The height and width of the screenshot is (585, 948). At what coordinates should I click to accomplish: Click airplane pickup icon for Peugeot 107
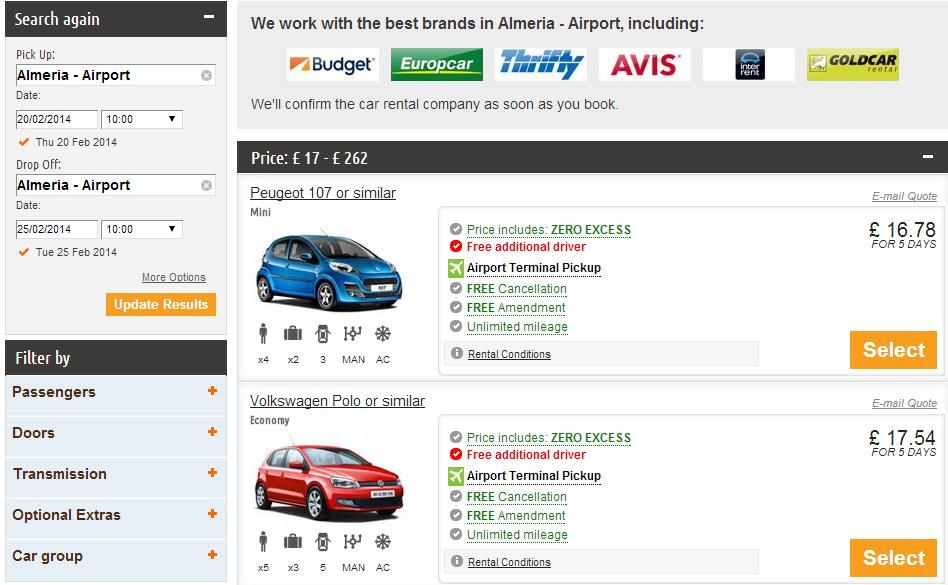tap(456, 268)
